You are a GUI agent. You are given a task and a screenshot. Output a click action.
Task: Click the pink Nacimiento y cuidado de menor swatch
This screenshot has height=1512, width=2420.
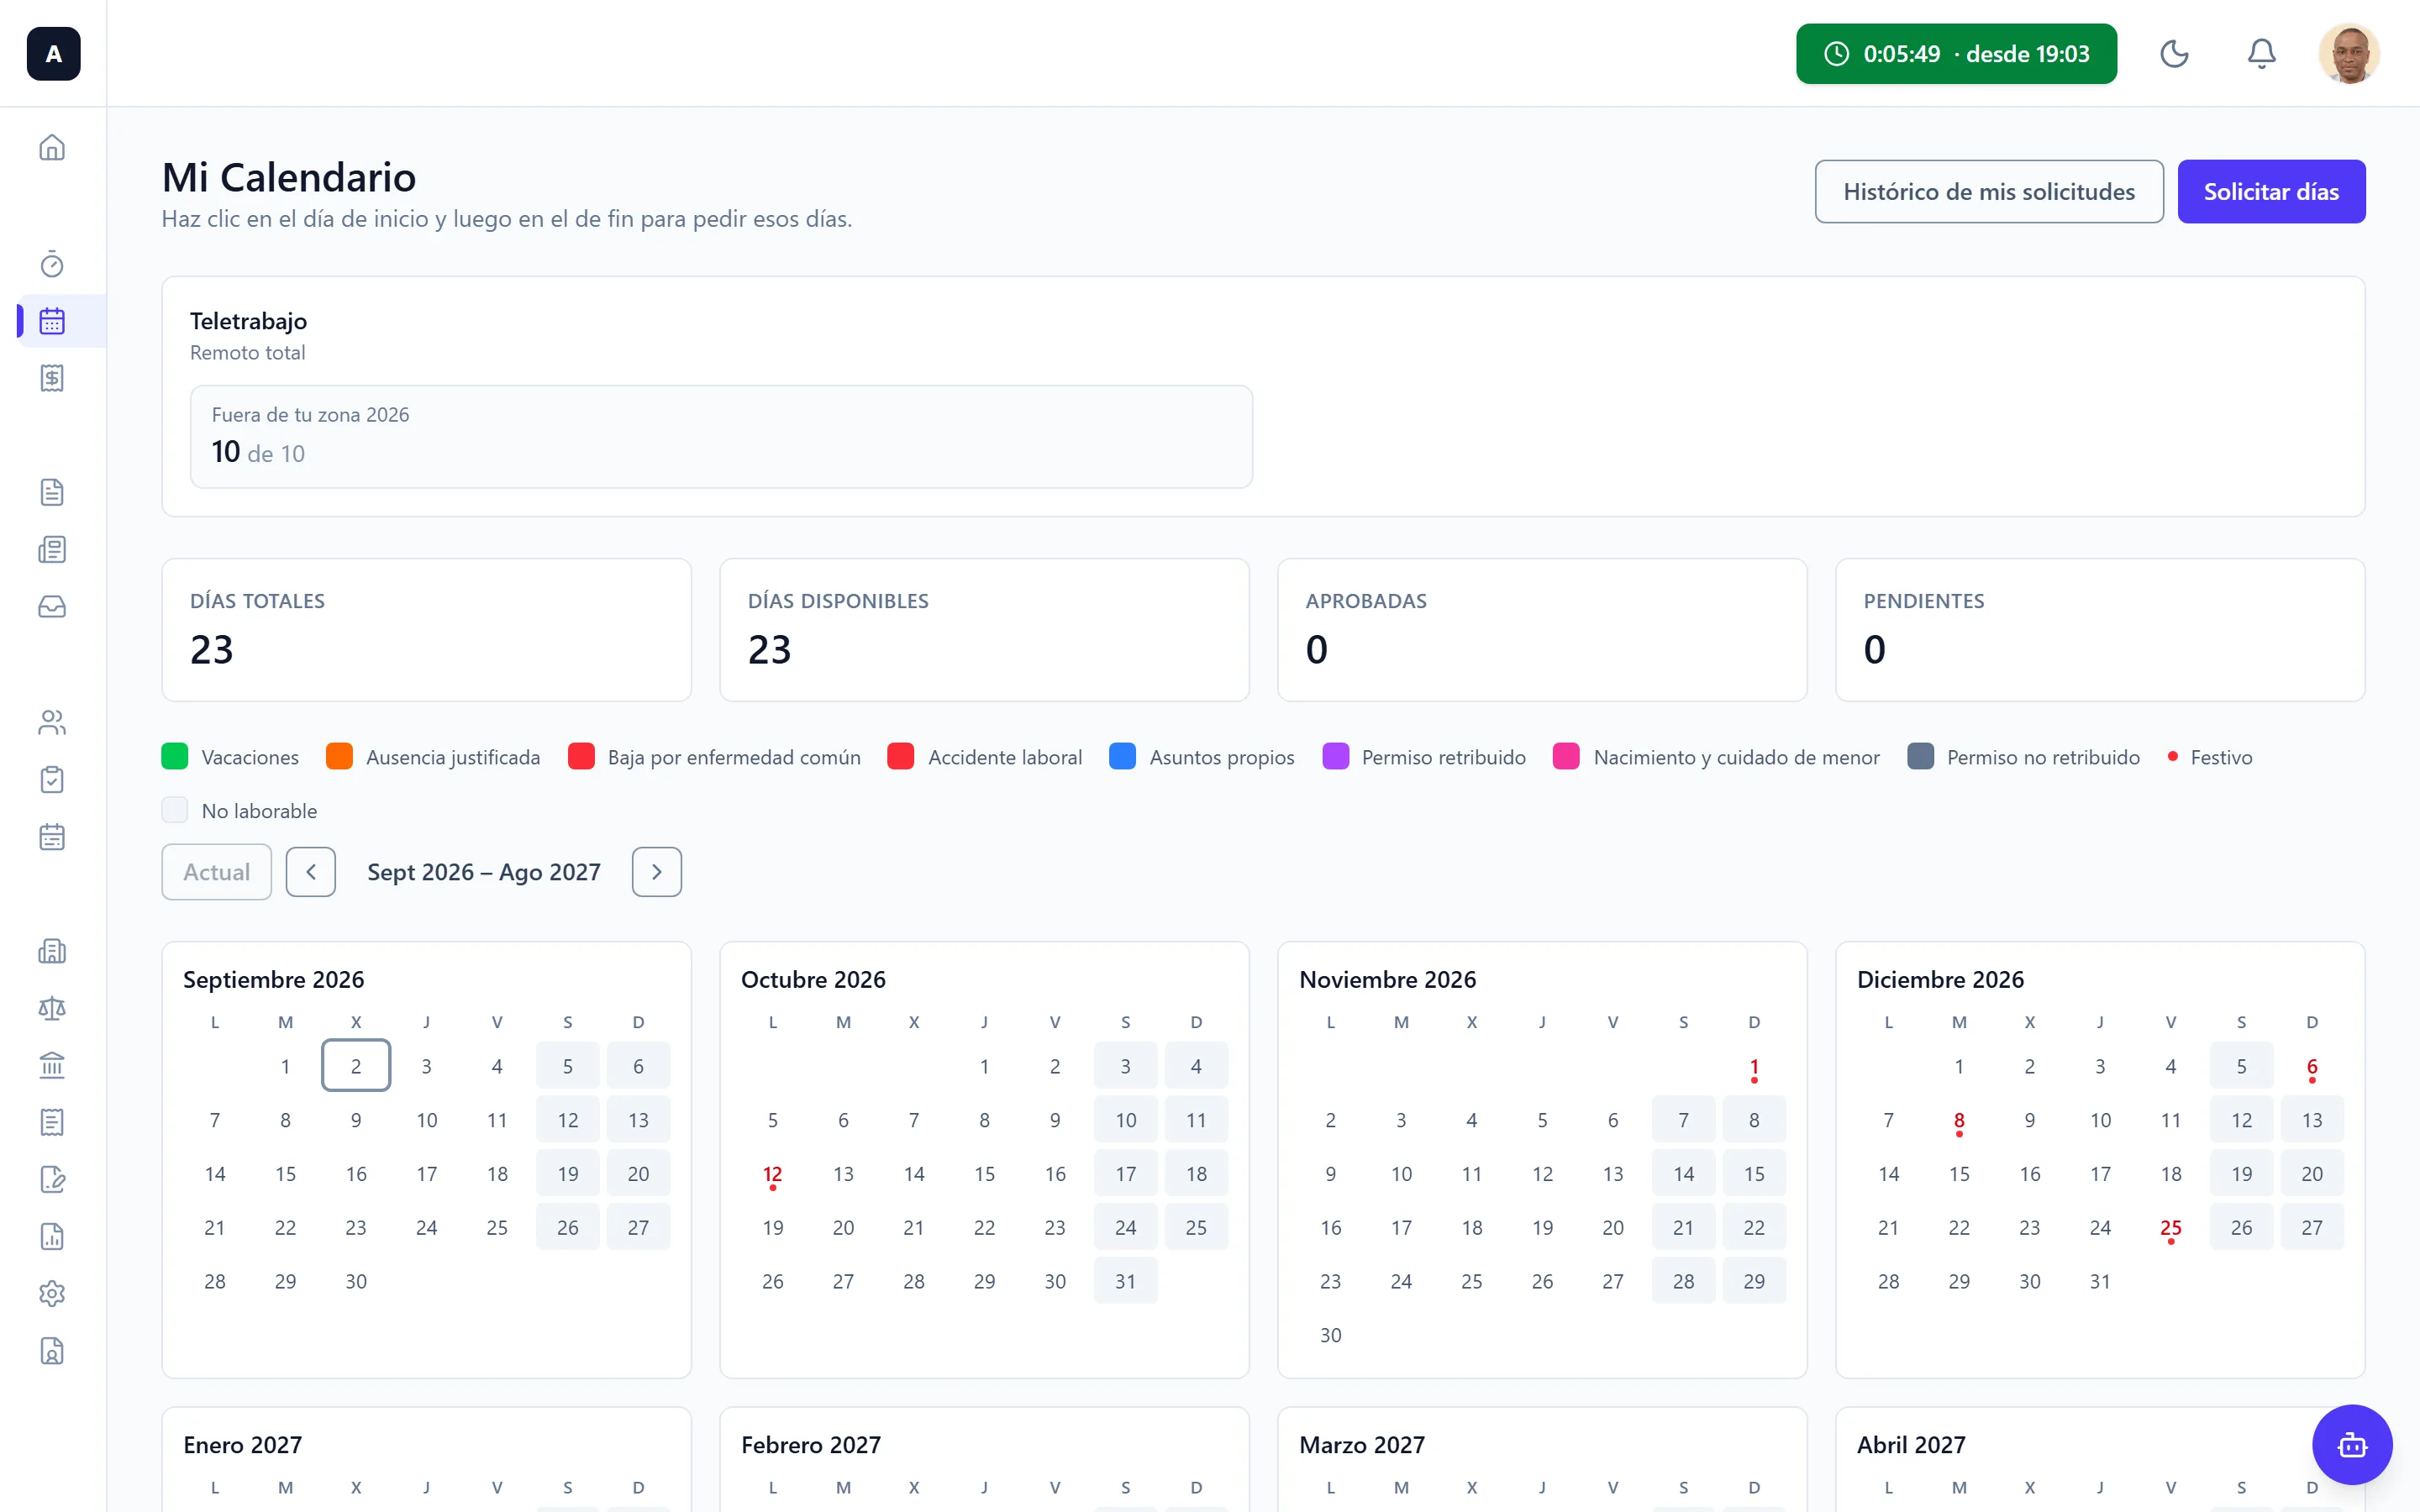(1567, 757)
